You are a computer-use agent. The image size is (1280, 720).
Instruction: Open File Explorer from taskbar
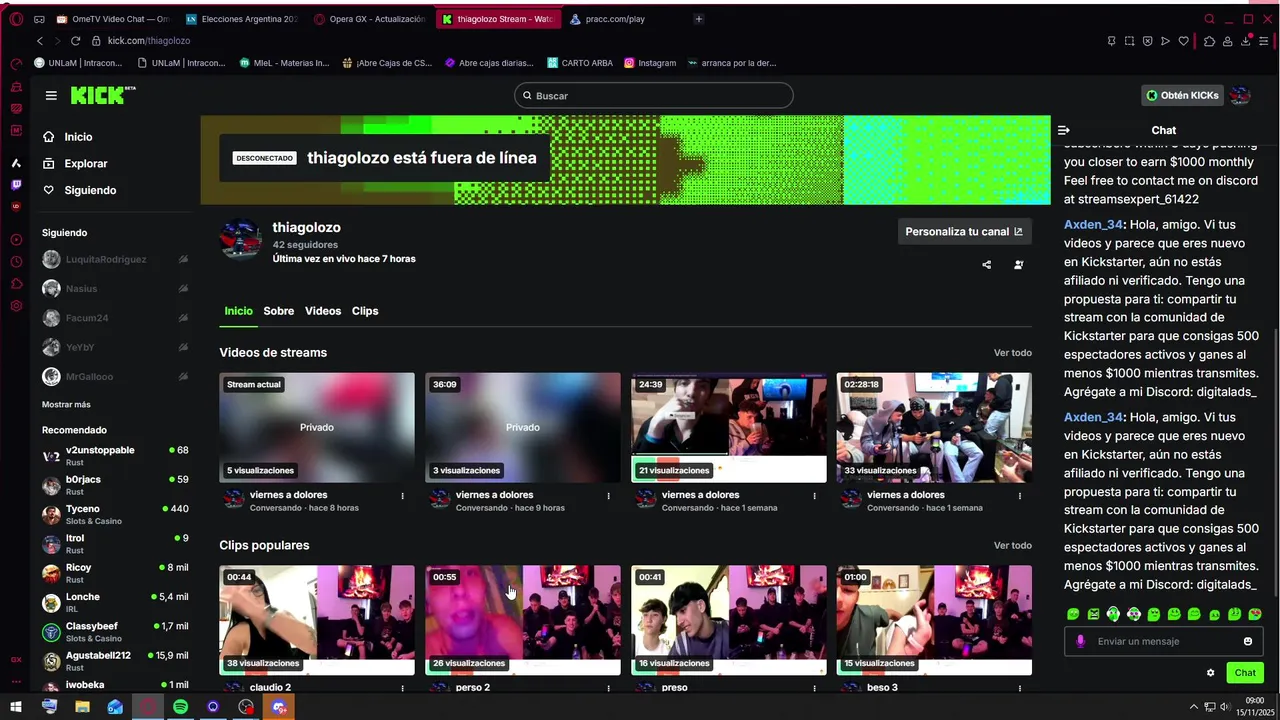coord(82,707)
